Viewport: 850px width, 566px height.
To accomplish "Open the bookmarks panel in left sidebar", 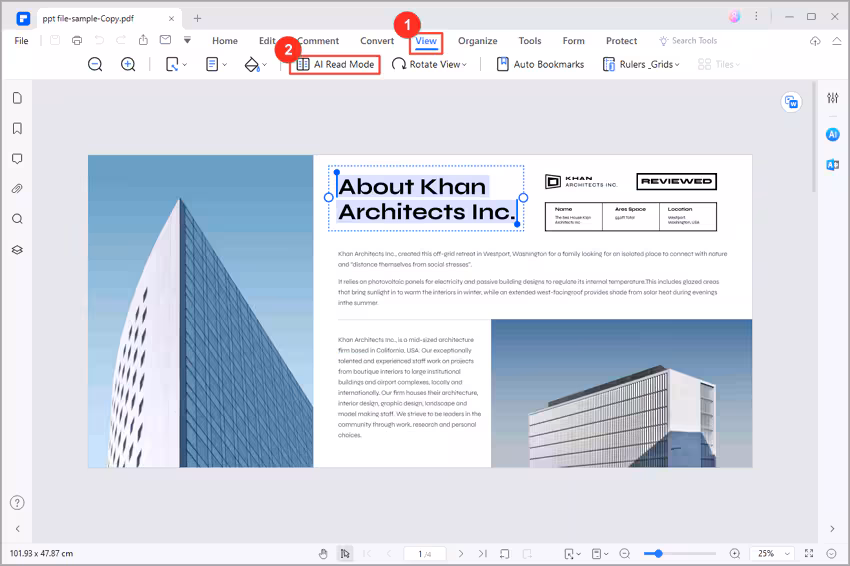I will tap(17, 128).
